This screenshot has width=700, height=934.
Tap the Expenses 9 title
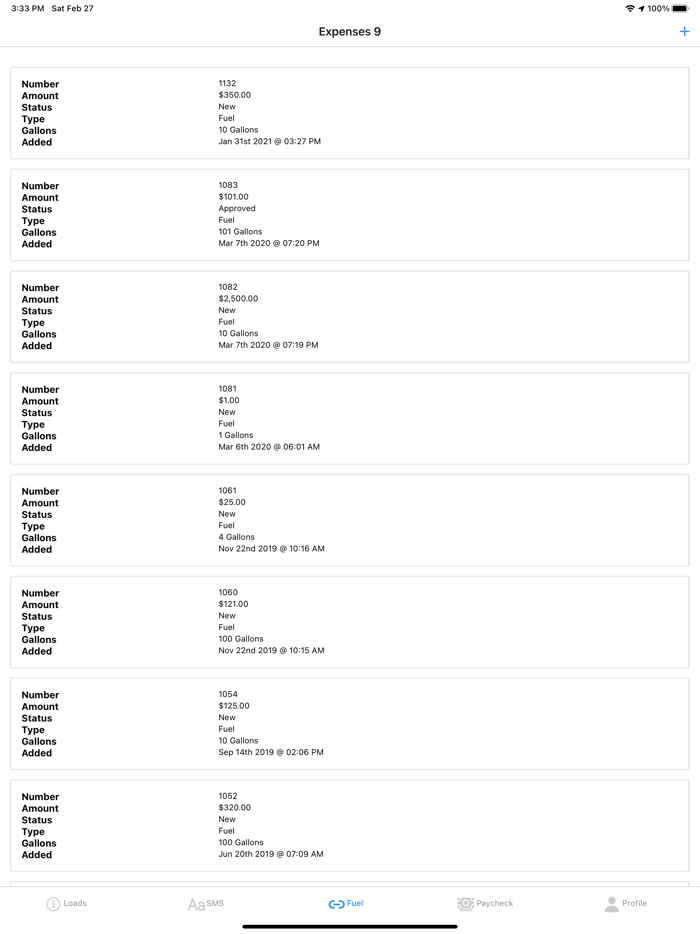pos(349,31)
